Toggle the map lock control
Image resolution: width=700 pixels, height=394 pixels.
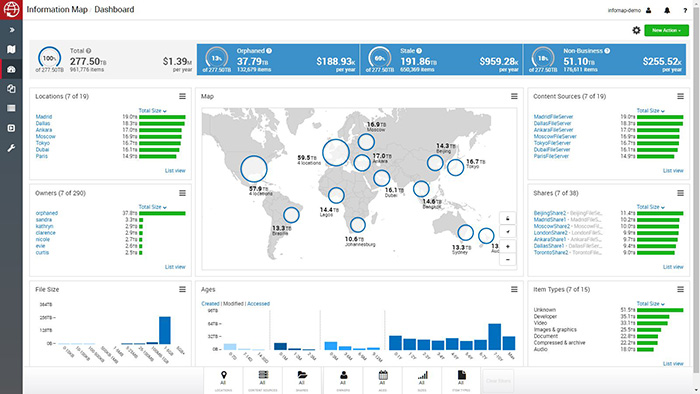point(508,218)
